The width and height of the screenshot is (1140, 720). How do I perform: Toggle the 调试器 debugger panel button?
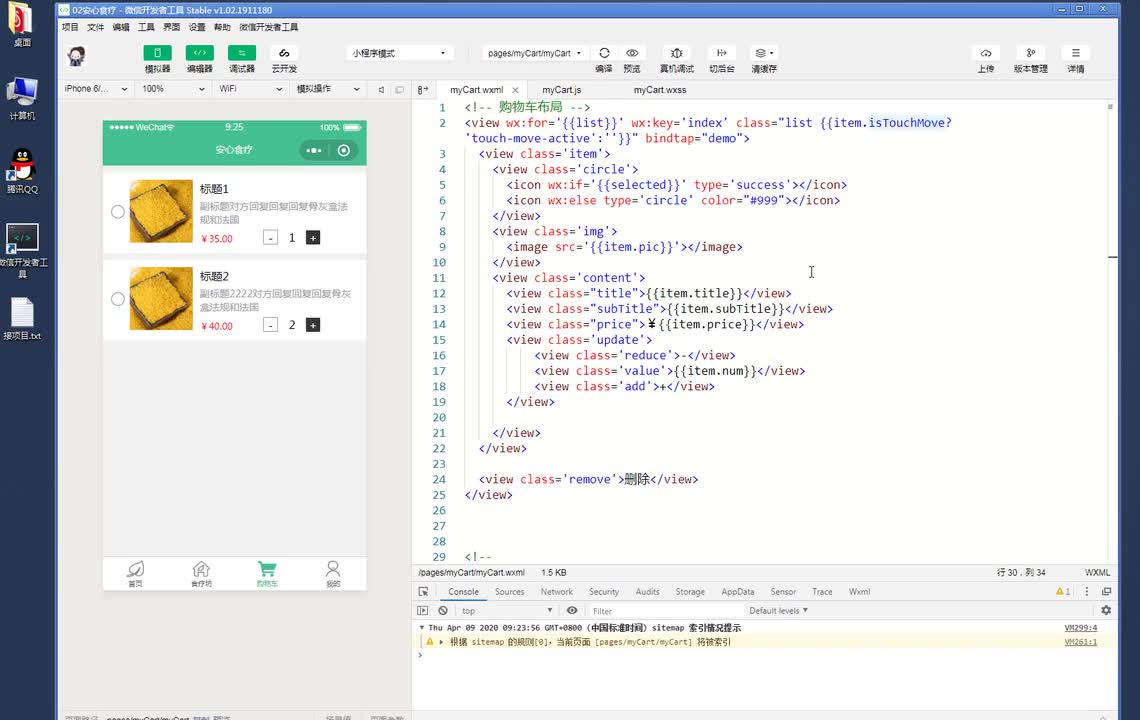(x=241, y=53)
